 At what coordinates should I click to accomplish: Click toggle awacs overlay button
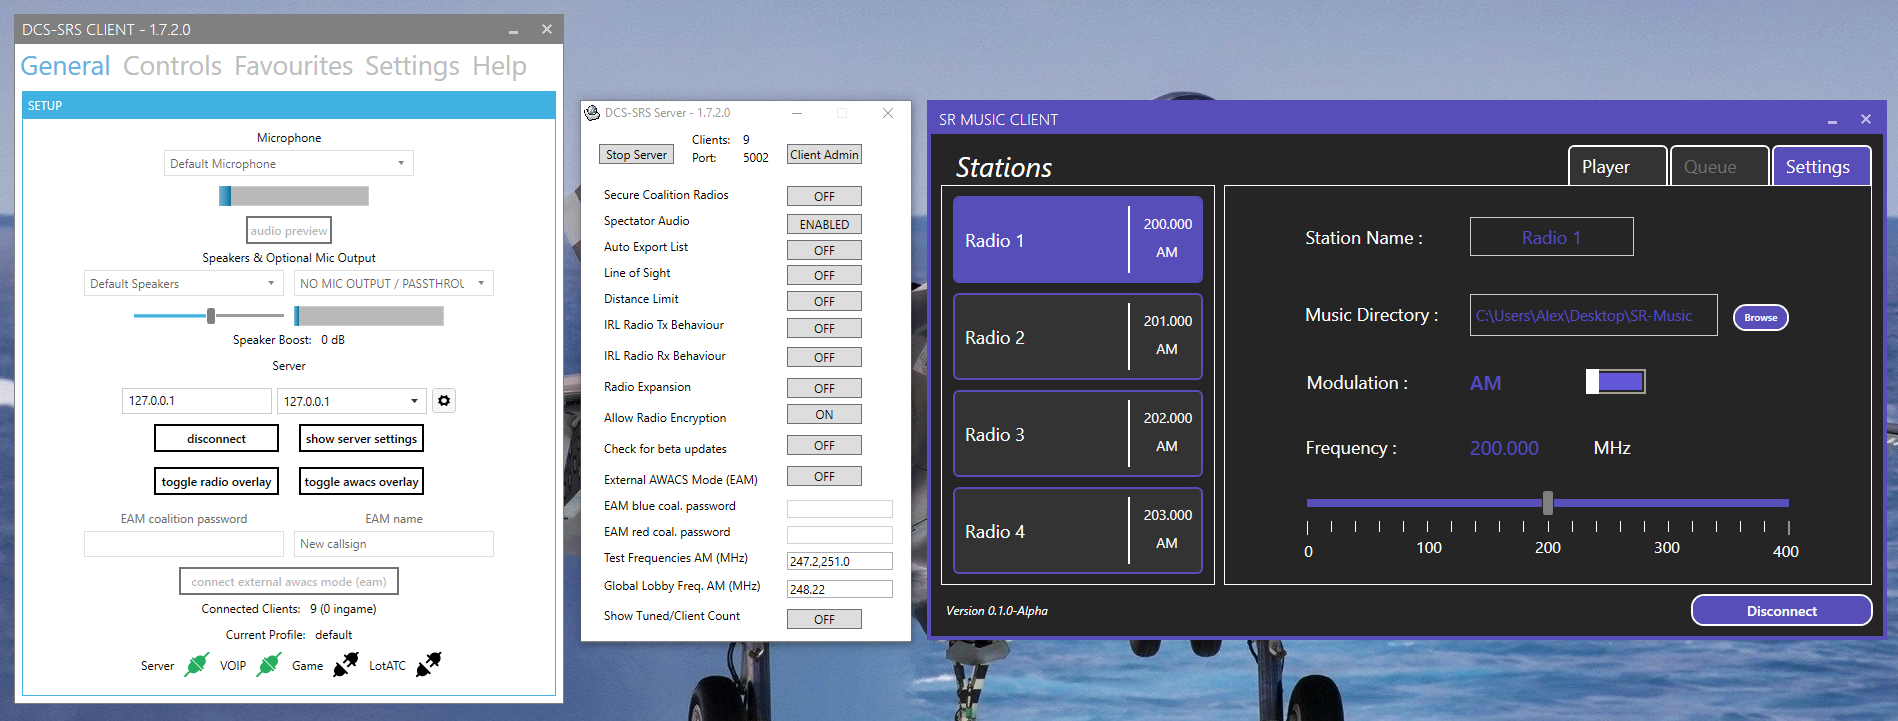[361, 481]
